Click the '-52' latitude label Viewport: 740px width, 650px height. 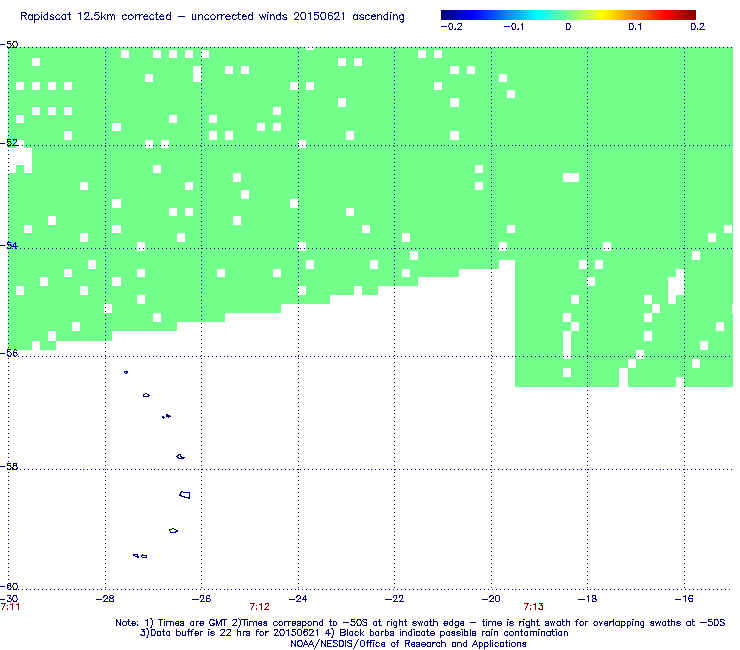coord(9,143)
